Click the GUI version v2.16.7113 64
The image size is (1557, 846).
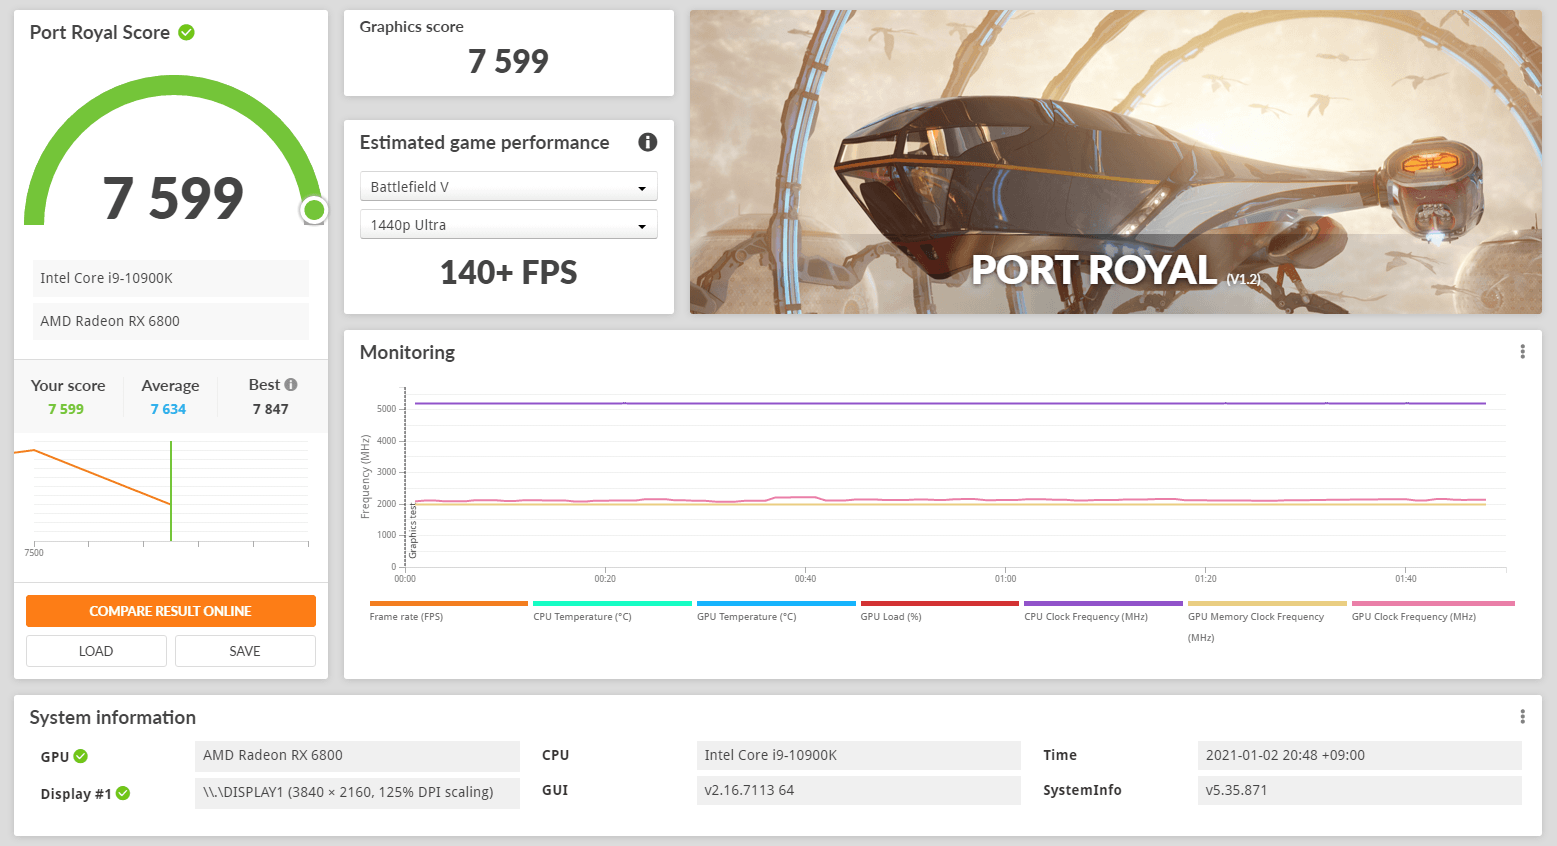coord(858,790)
